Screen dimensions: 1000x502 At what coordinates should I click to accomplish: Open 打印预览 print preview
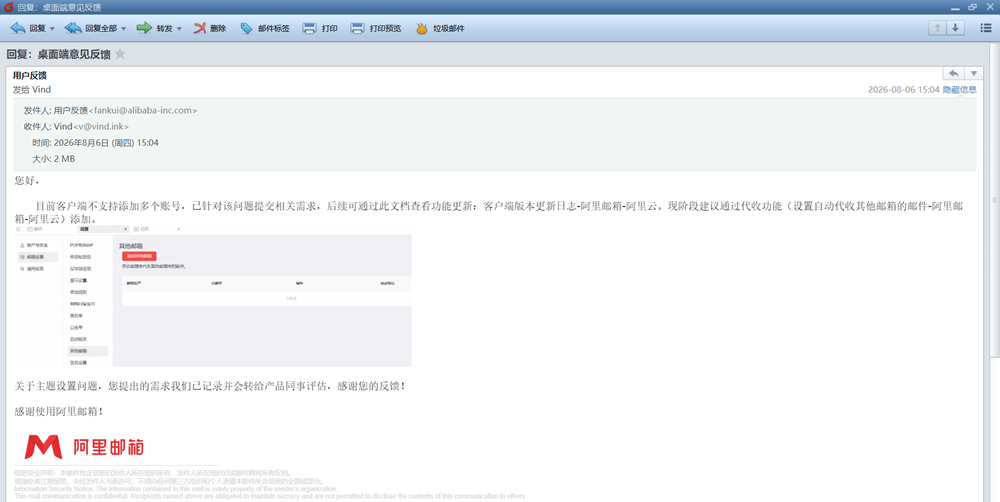[x=376, y=28]
